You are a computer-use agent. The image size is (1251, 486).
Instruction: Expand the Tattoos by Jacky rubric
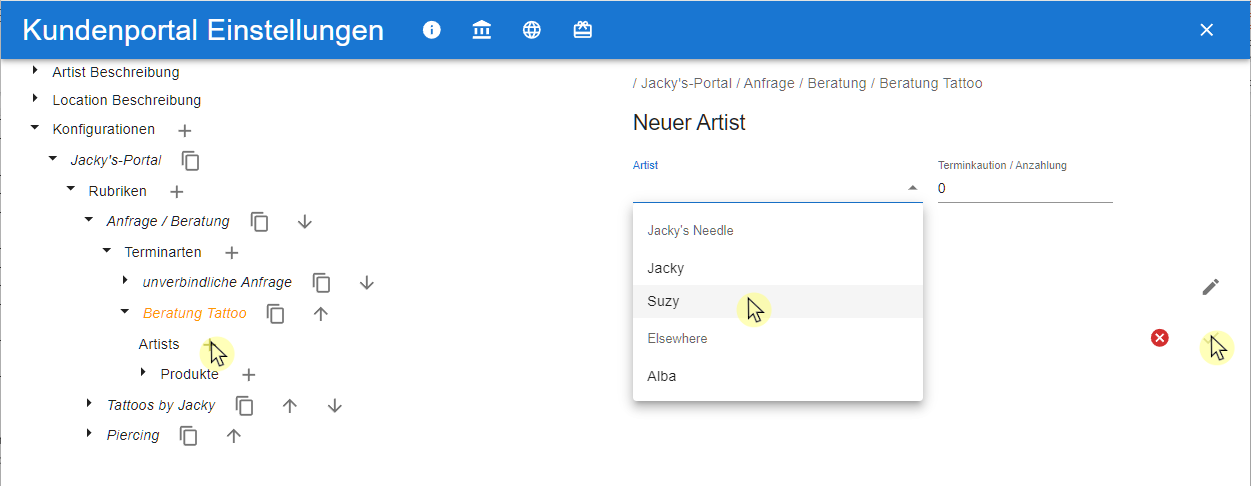click(89, 404)
